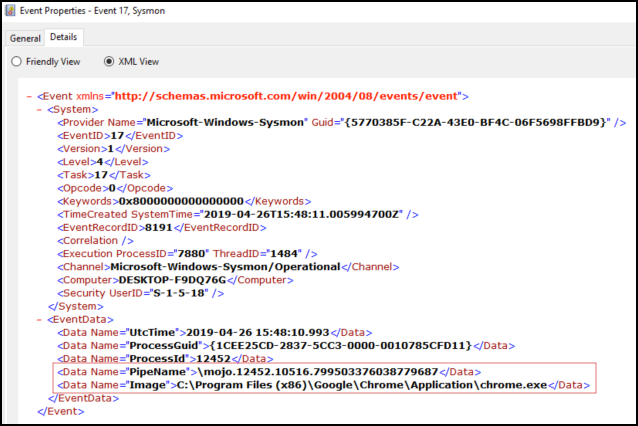
Task: Click the TimeCreated SystemTime value
Action: pos(301,214)
